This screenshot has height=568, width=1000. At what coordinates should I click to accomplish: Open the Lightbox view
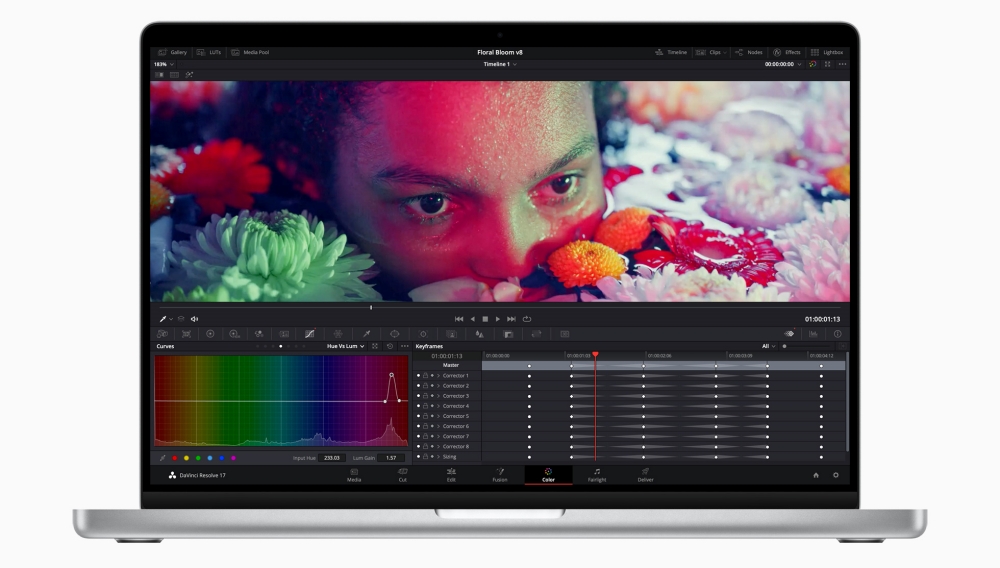point(827,52)
